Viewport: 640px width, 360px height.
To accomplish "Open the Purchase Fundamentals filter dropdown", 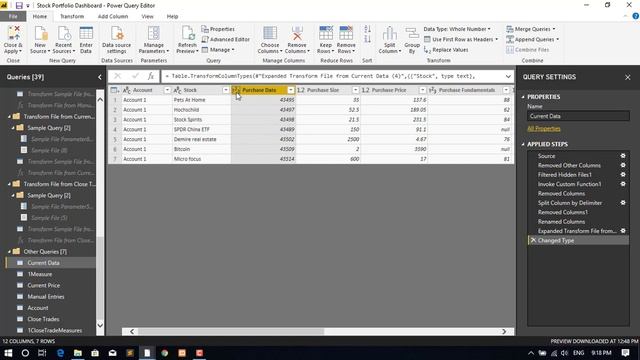I will [506, 90].
